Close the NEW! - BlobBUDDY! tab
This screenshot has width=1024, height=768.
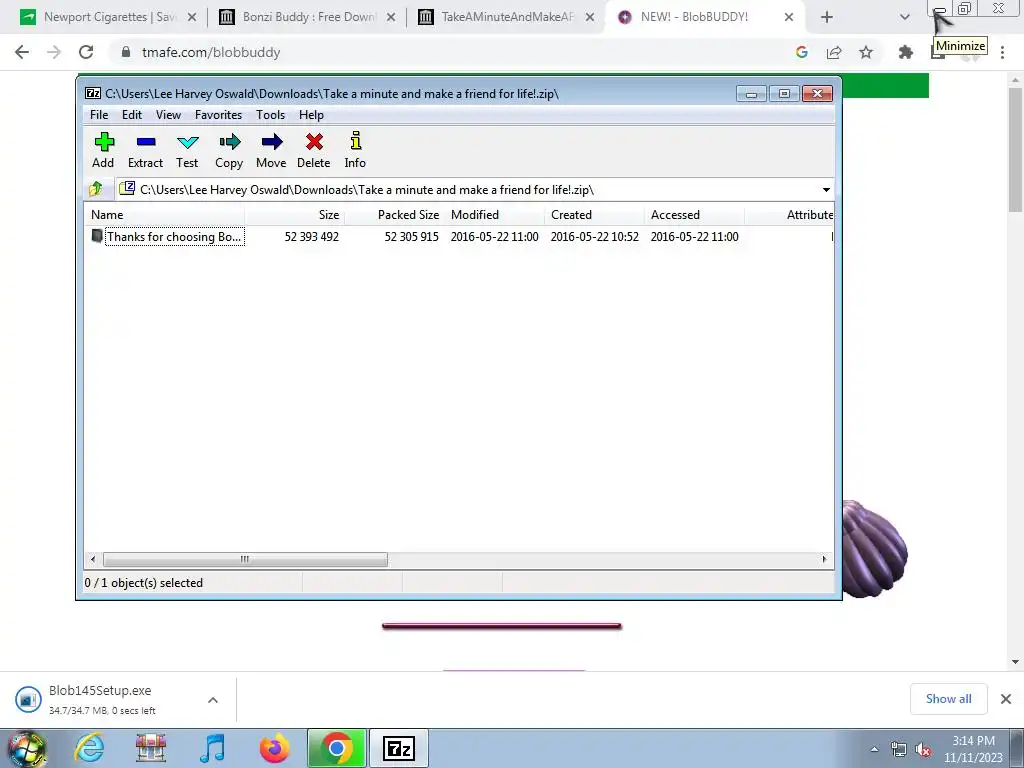click(789, 17)
